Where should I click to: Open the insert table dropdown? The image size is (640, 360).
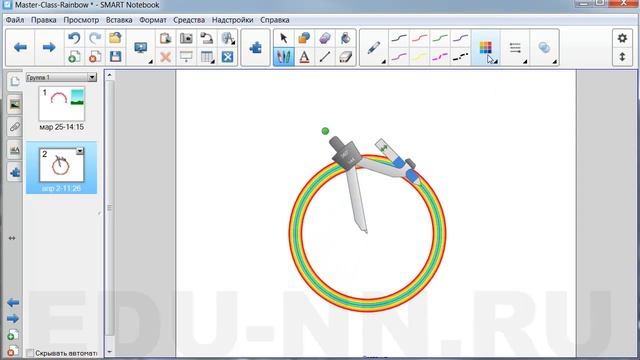click(x=213, y=62)
